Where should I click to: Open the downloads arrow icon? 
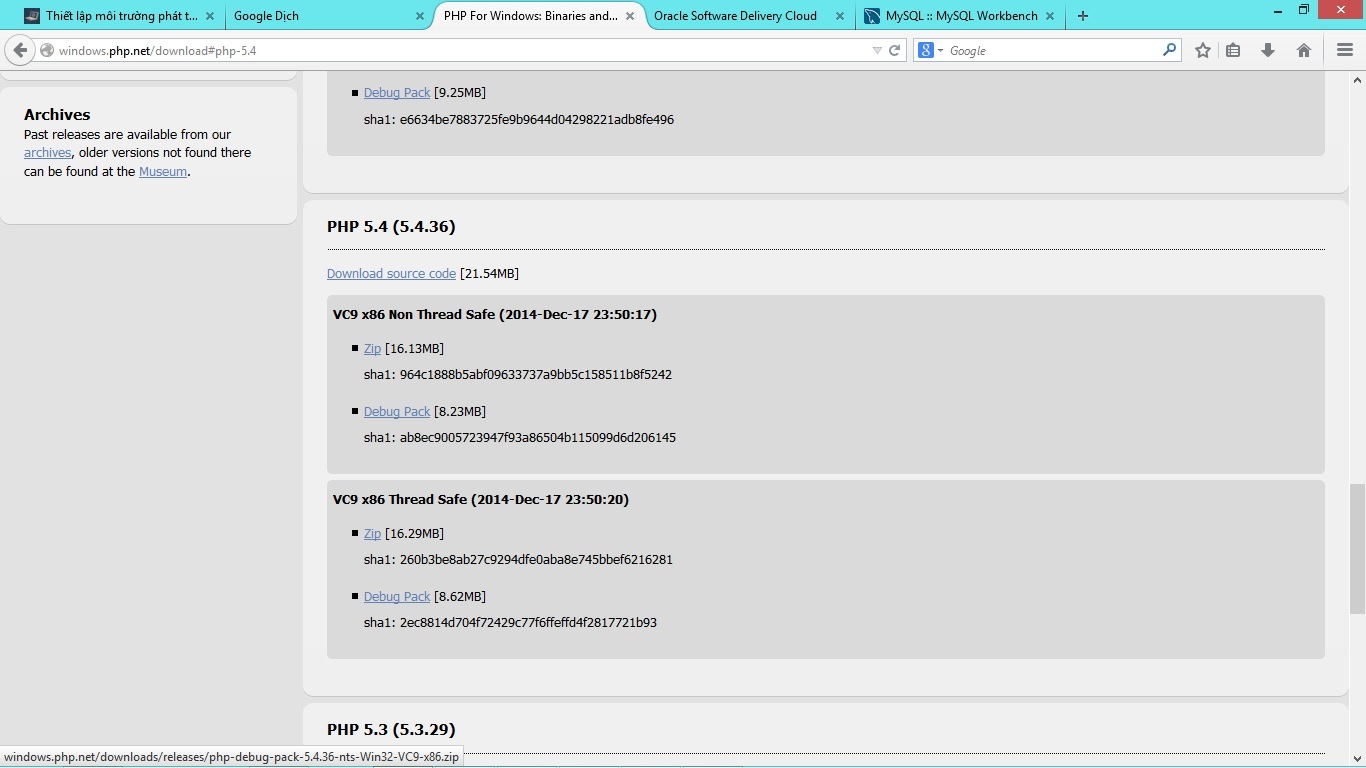(1268, 50)
